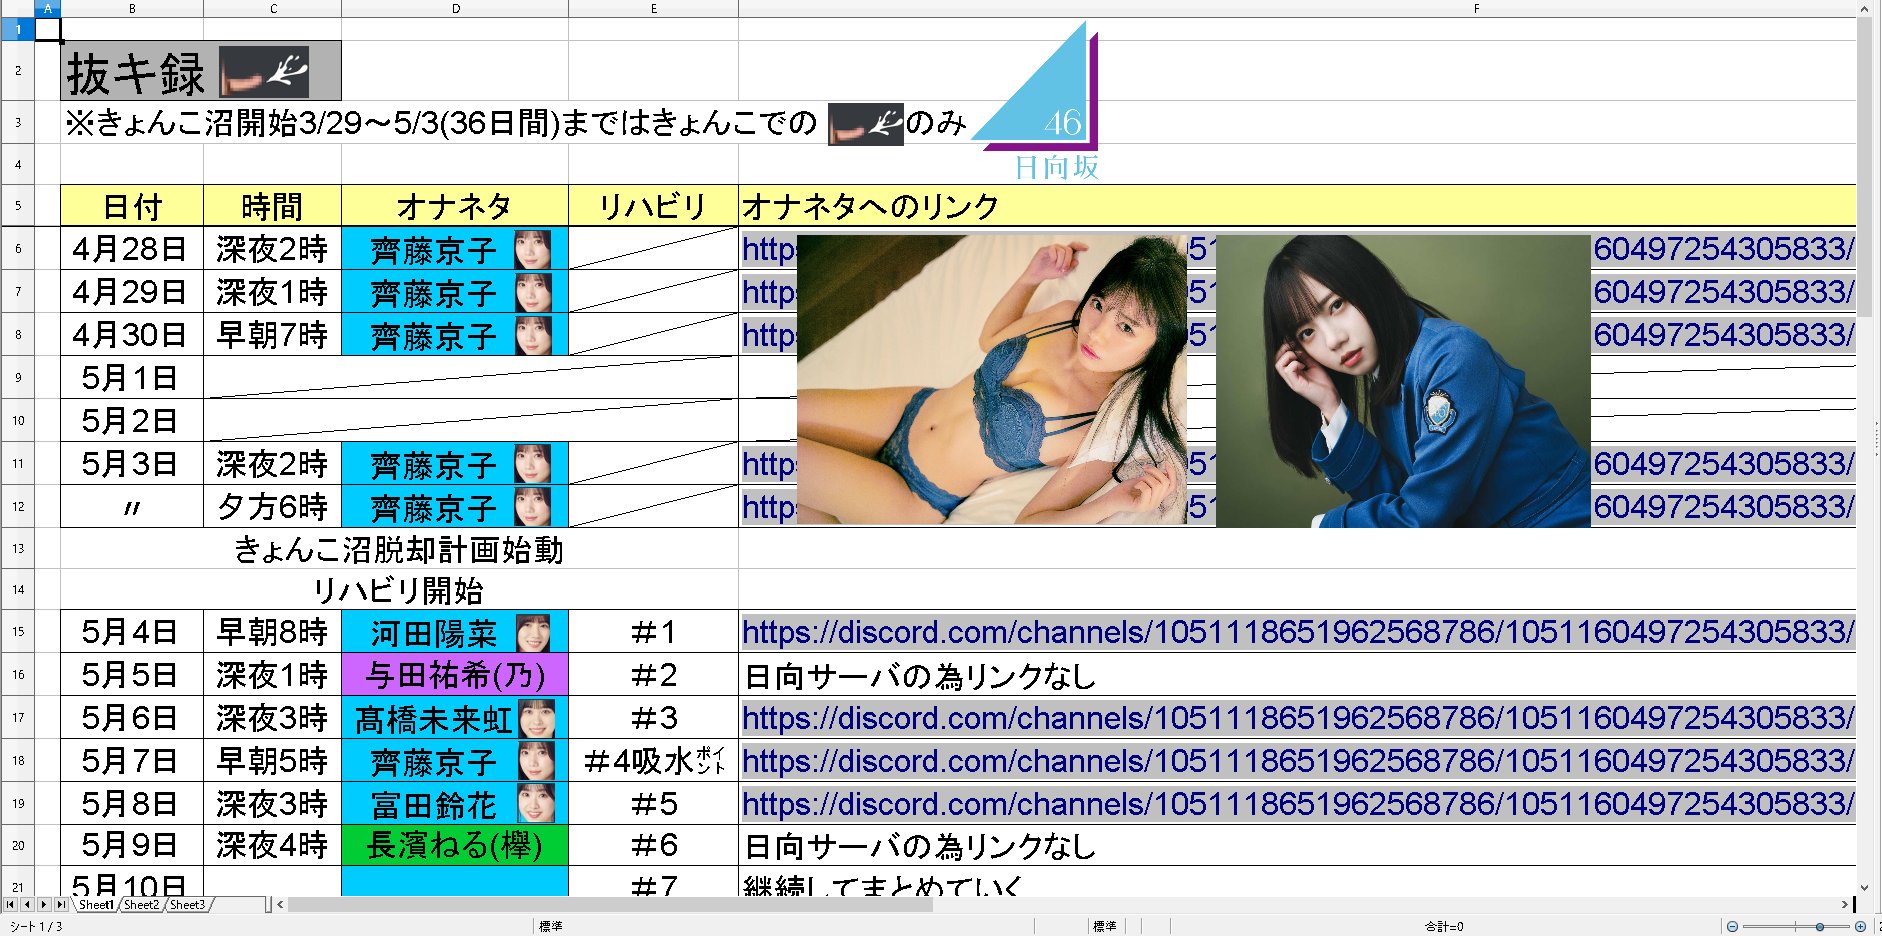The width and height of the screenshot is (1882, 936).
Task: Open the Discord link in row 19
Action: [1296, 804]
